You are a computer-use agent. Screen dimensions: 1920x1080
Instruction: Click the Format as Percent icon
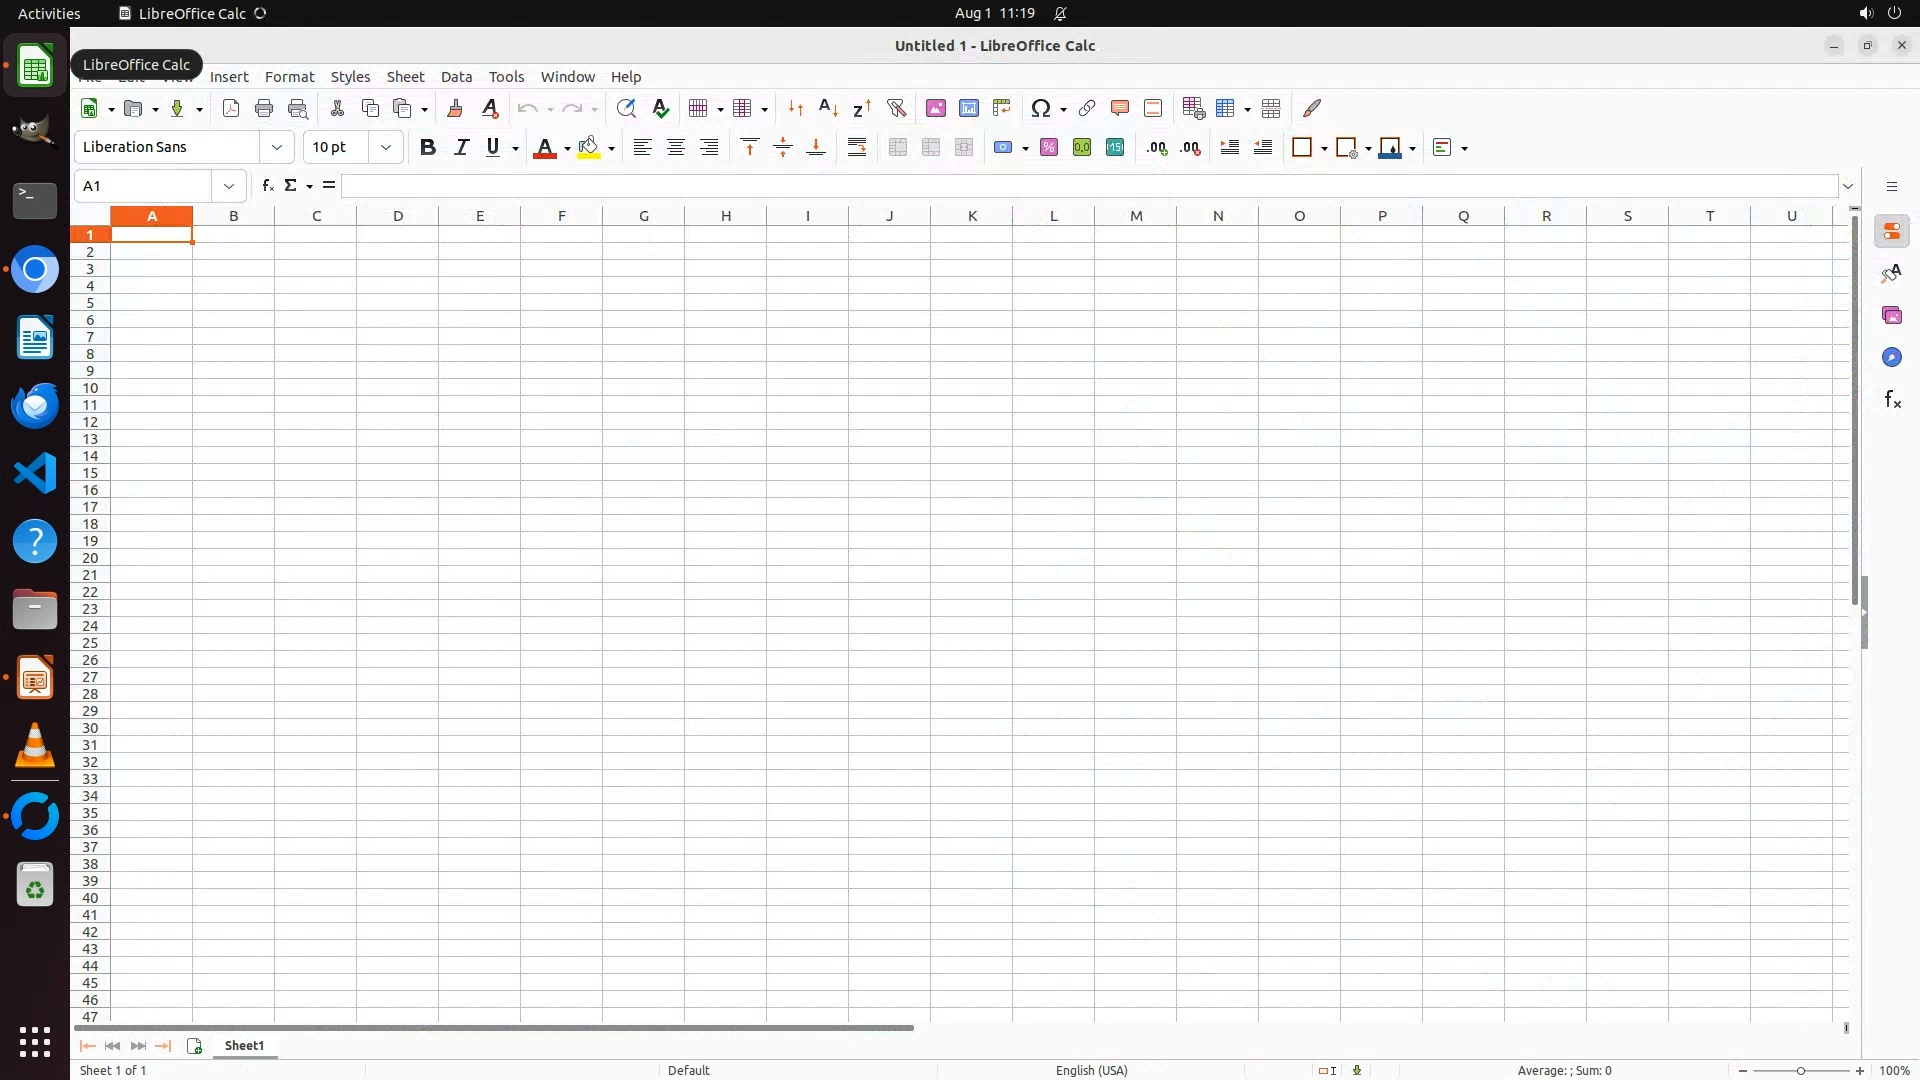click(x=1049, y=147)
